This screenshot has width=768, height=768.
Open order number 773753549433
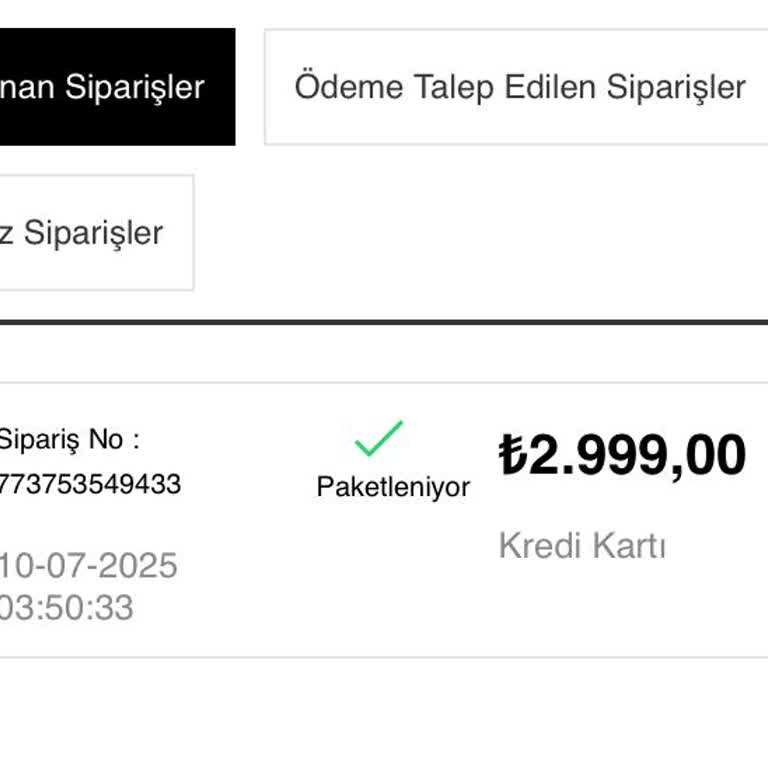click(x=90, y=485)
